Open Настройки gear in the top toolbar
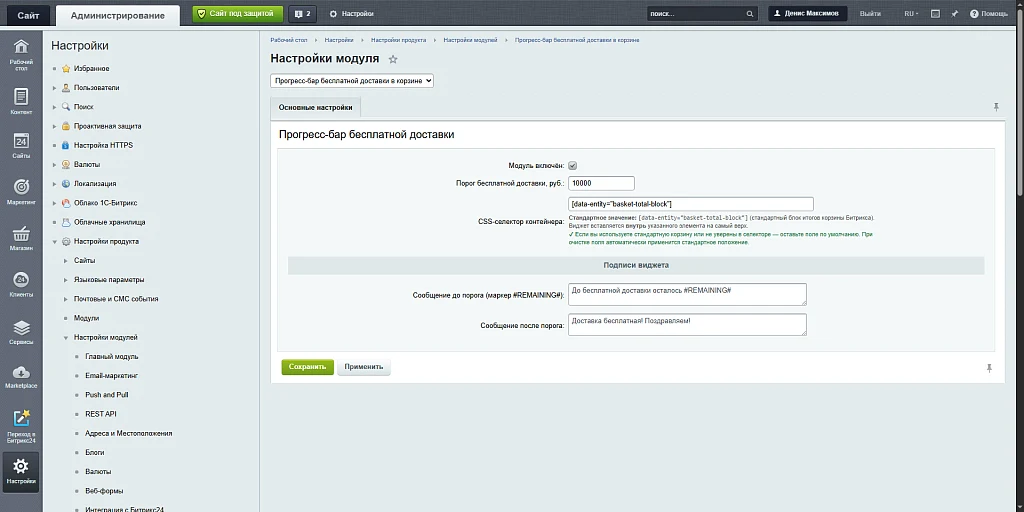 [351, 14]
